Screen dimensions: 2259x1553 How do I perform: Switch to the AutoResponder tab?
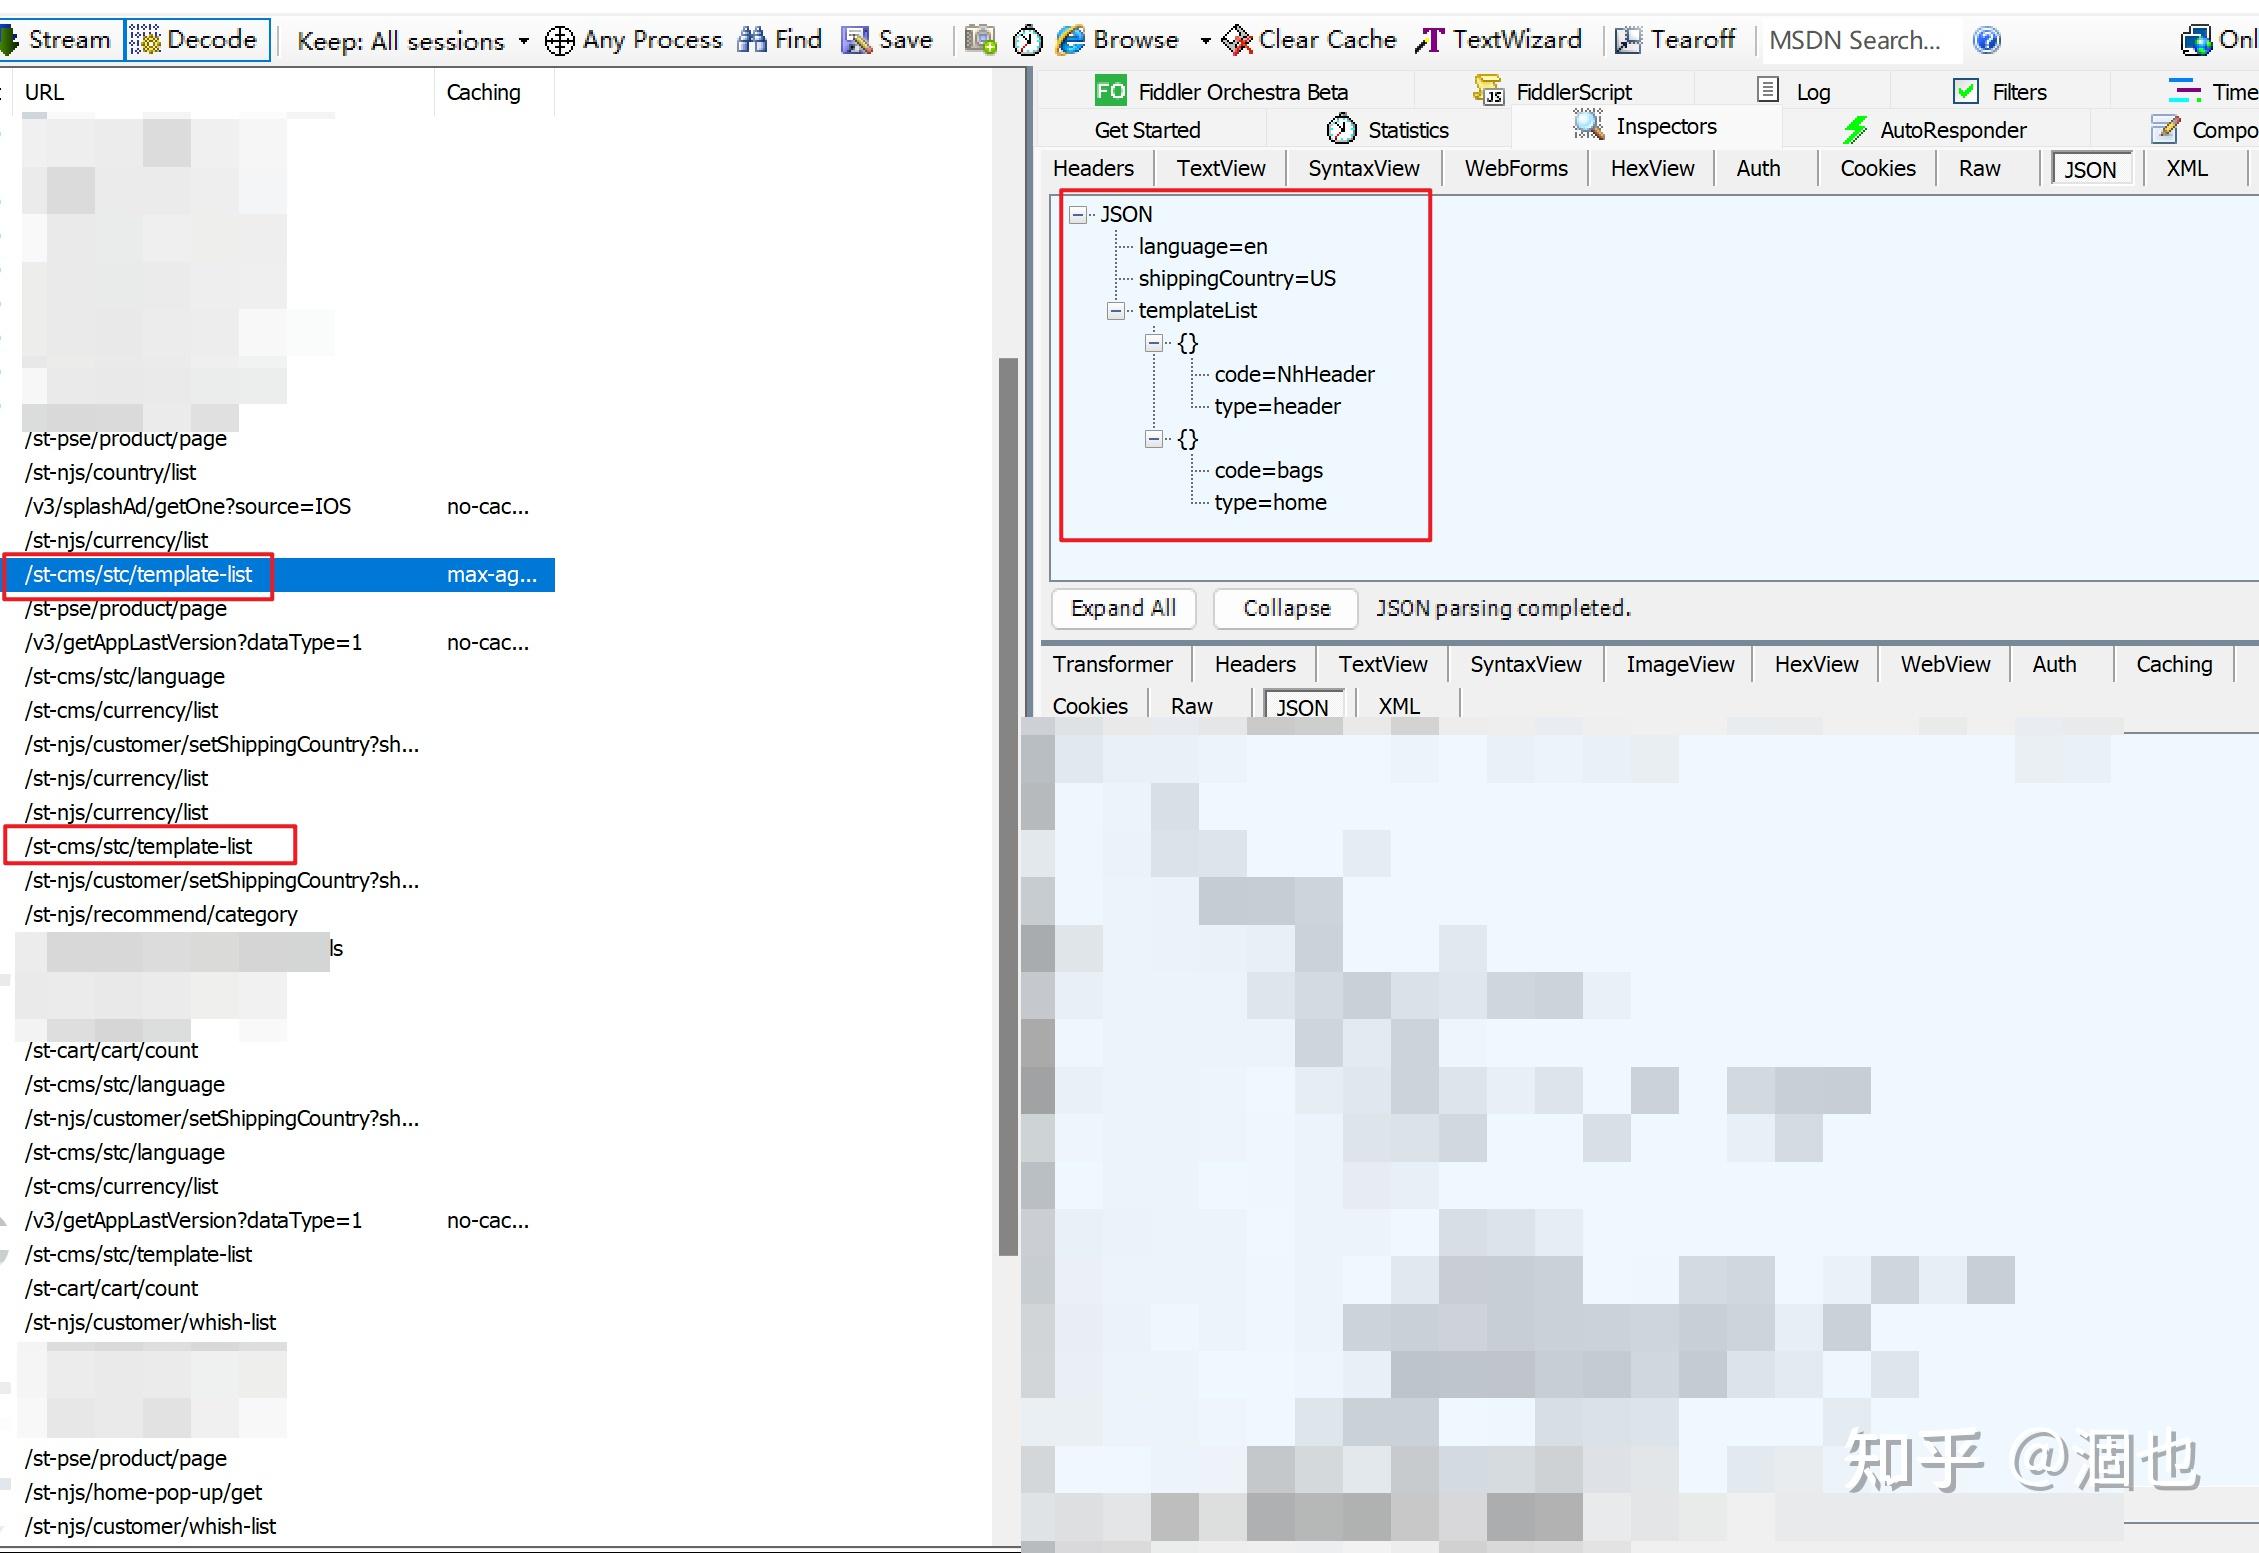pos(1935,130)
